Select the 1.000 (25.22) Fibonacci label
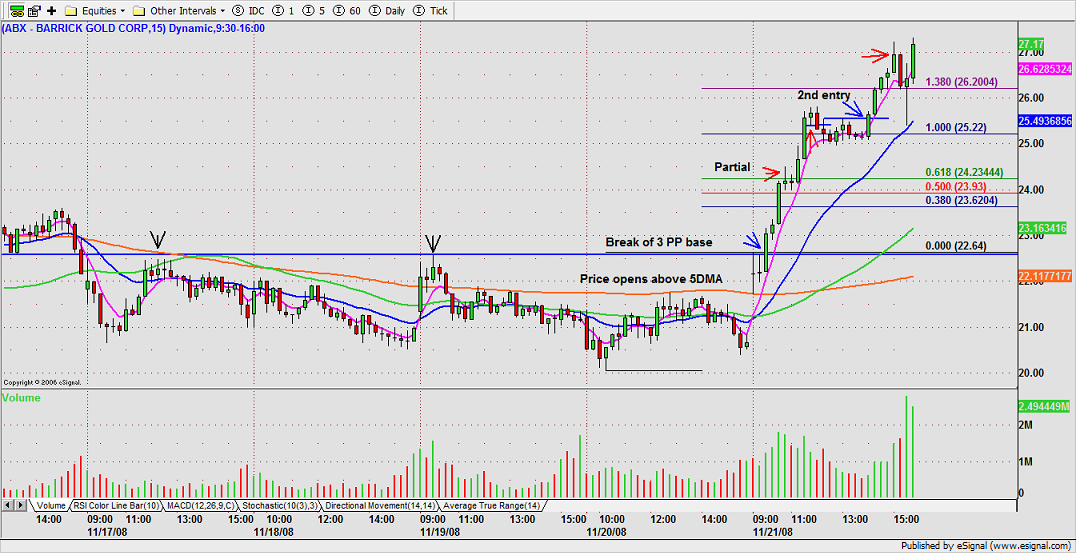1076x553 pixels. (955, 127)
